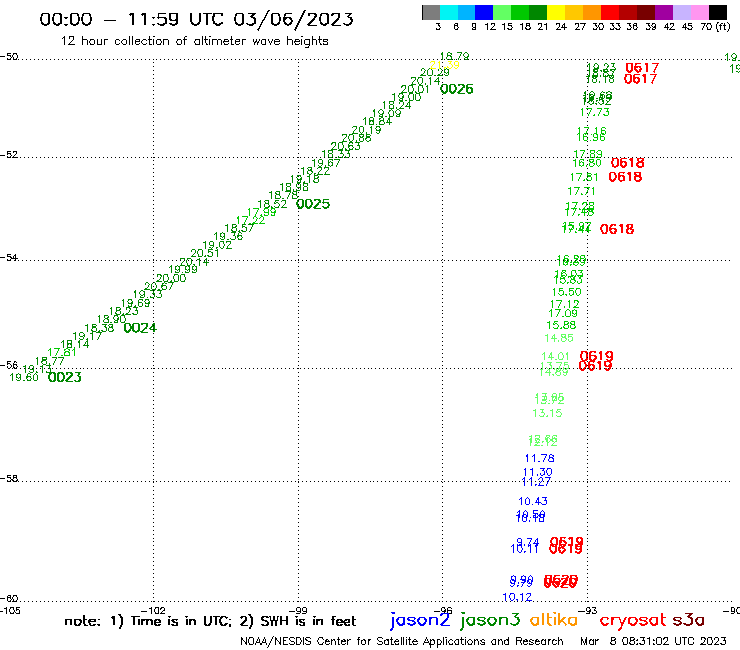Click the blue wave height value 11.78
The height and width of the screenshot is (650, 740).
point(539,458)
